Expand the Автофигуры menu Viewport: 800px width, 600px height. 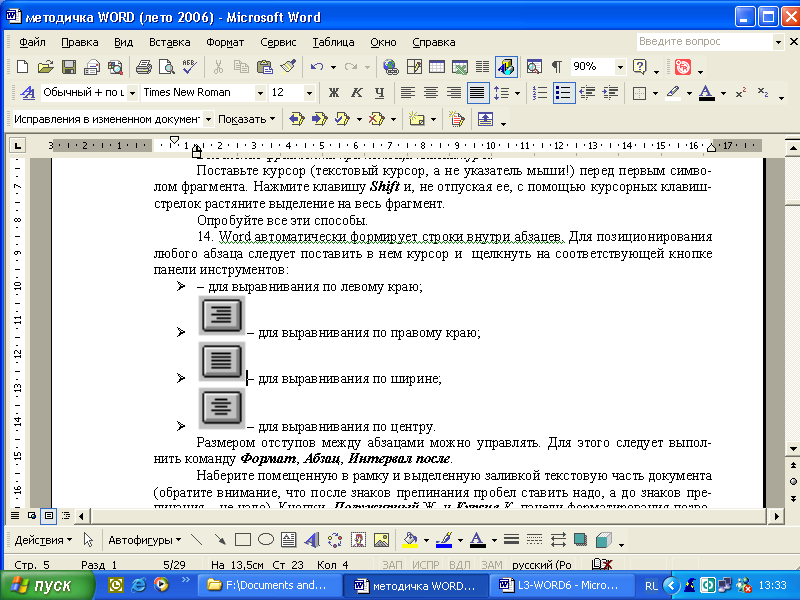click(144, 540)
